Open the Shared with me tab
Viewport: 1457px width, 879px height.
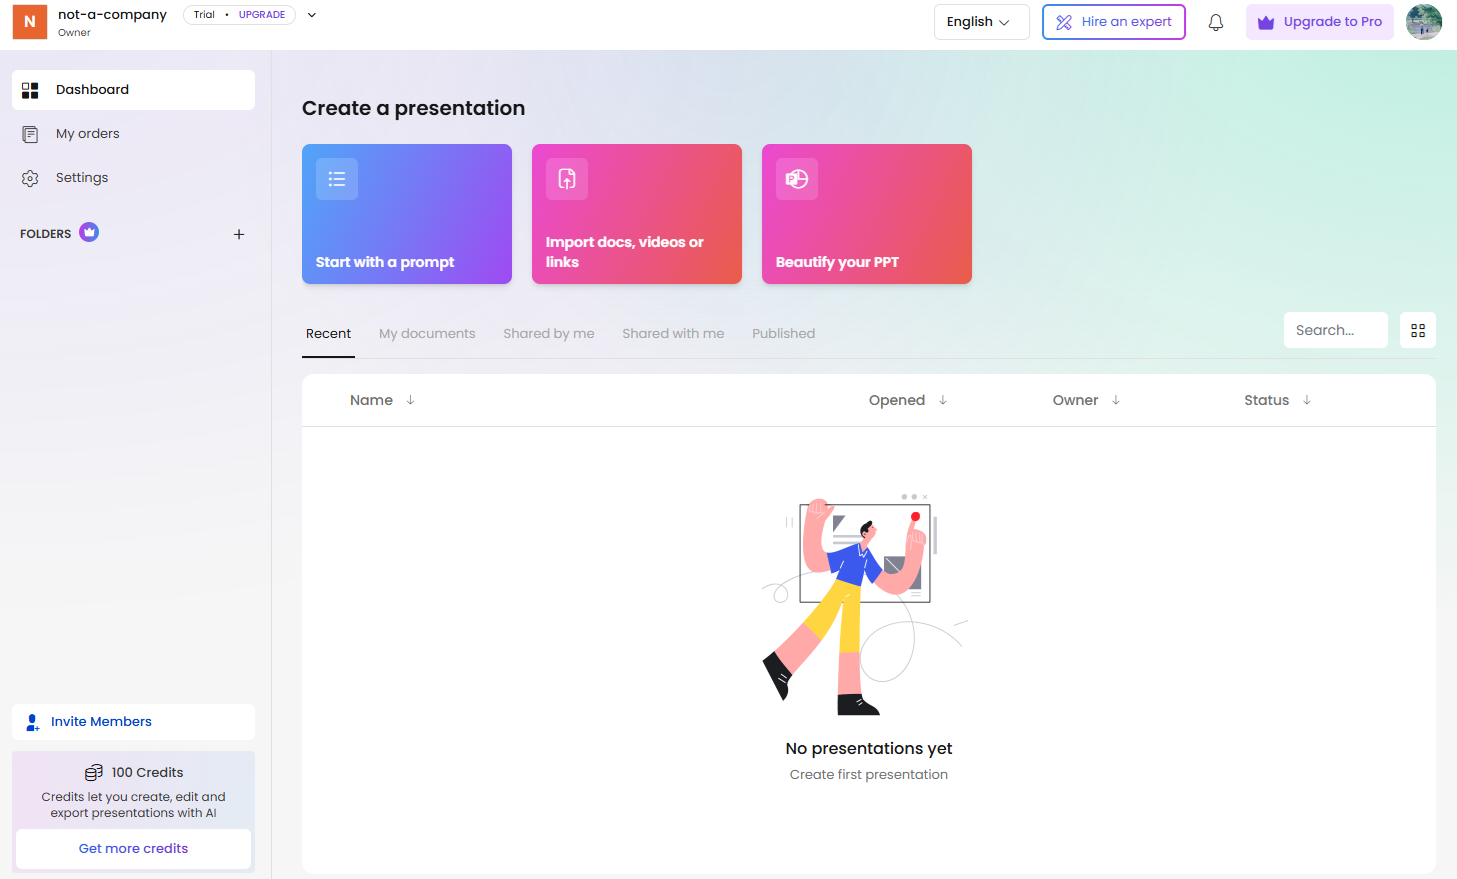click(673, 334)
